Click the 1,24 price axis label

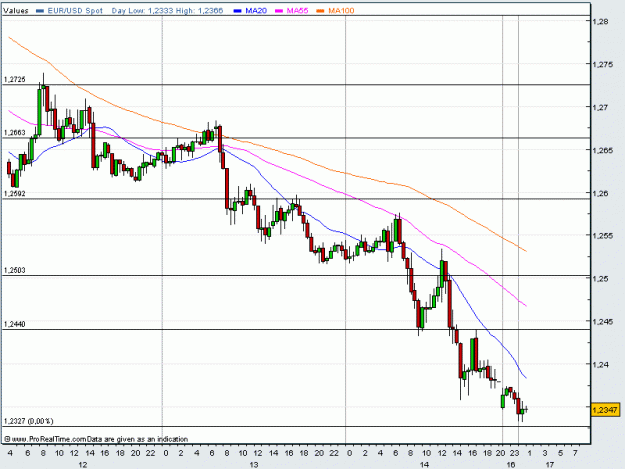(x=601, y=364)
